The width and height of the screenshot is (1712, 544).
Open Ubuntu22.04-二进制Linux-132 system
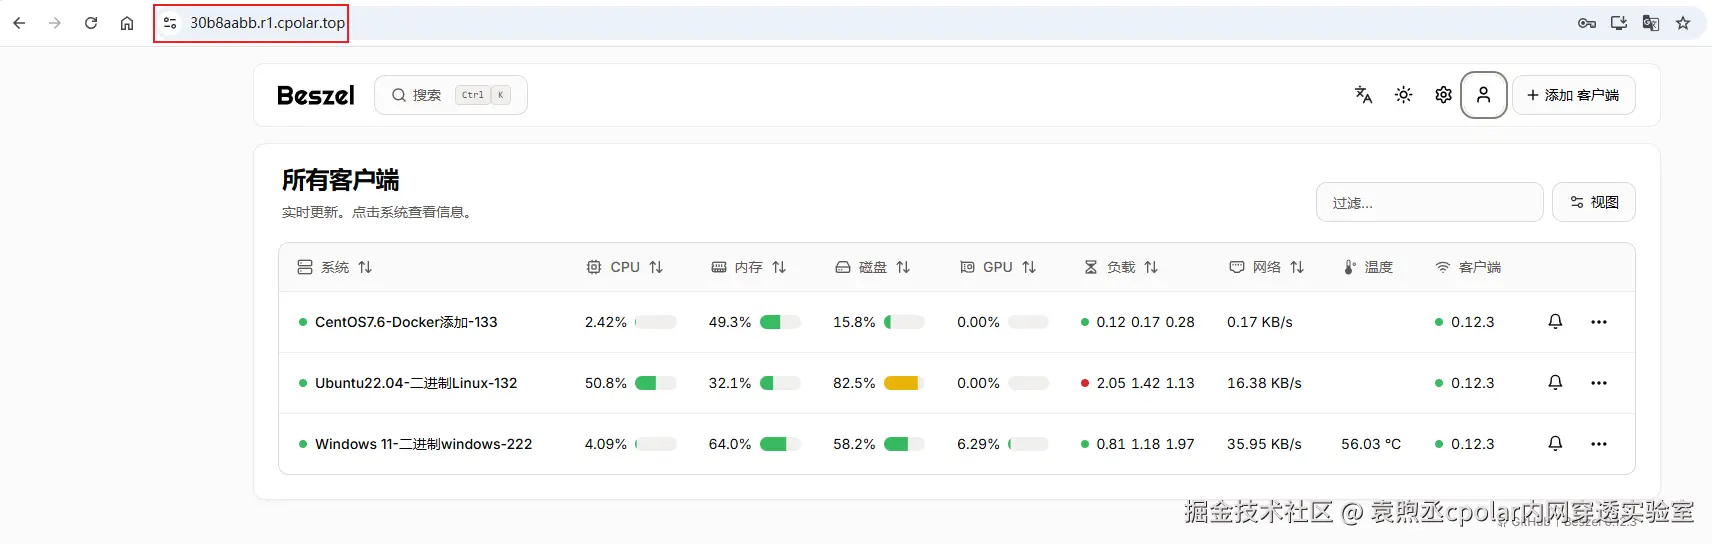(416, 383)
